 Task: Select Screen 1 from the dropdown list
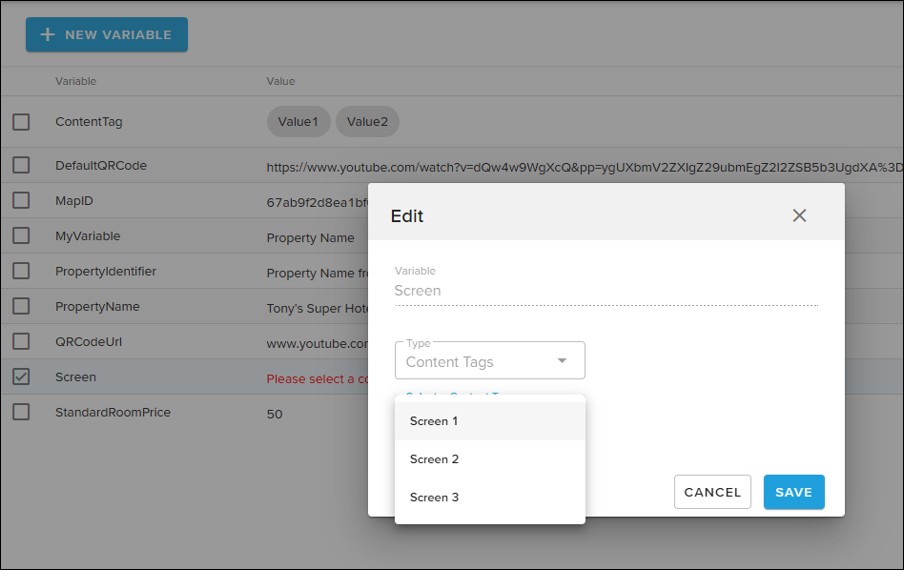434,421
